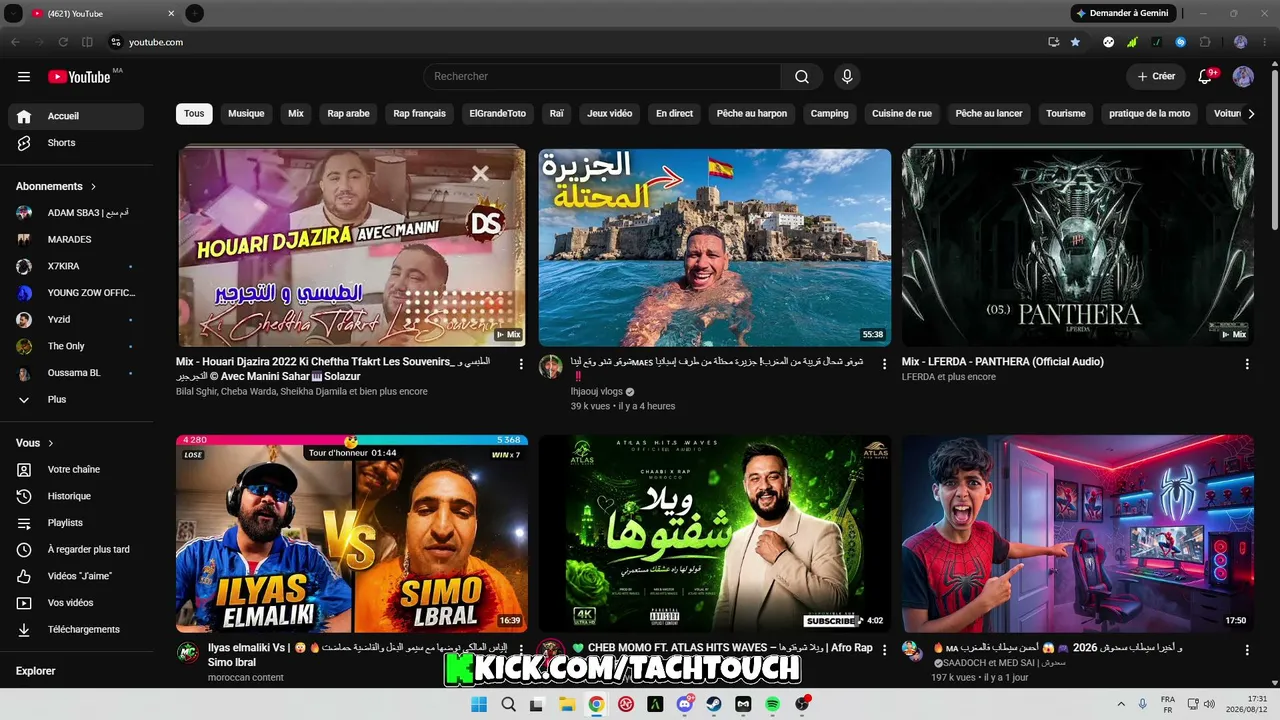Show hidden system tray icons
The width and height of the screenshot is (1280, 720).
1121,704
